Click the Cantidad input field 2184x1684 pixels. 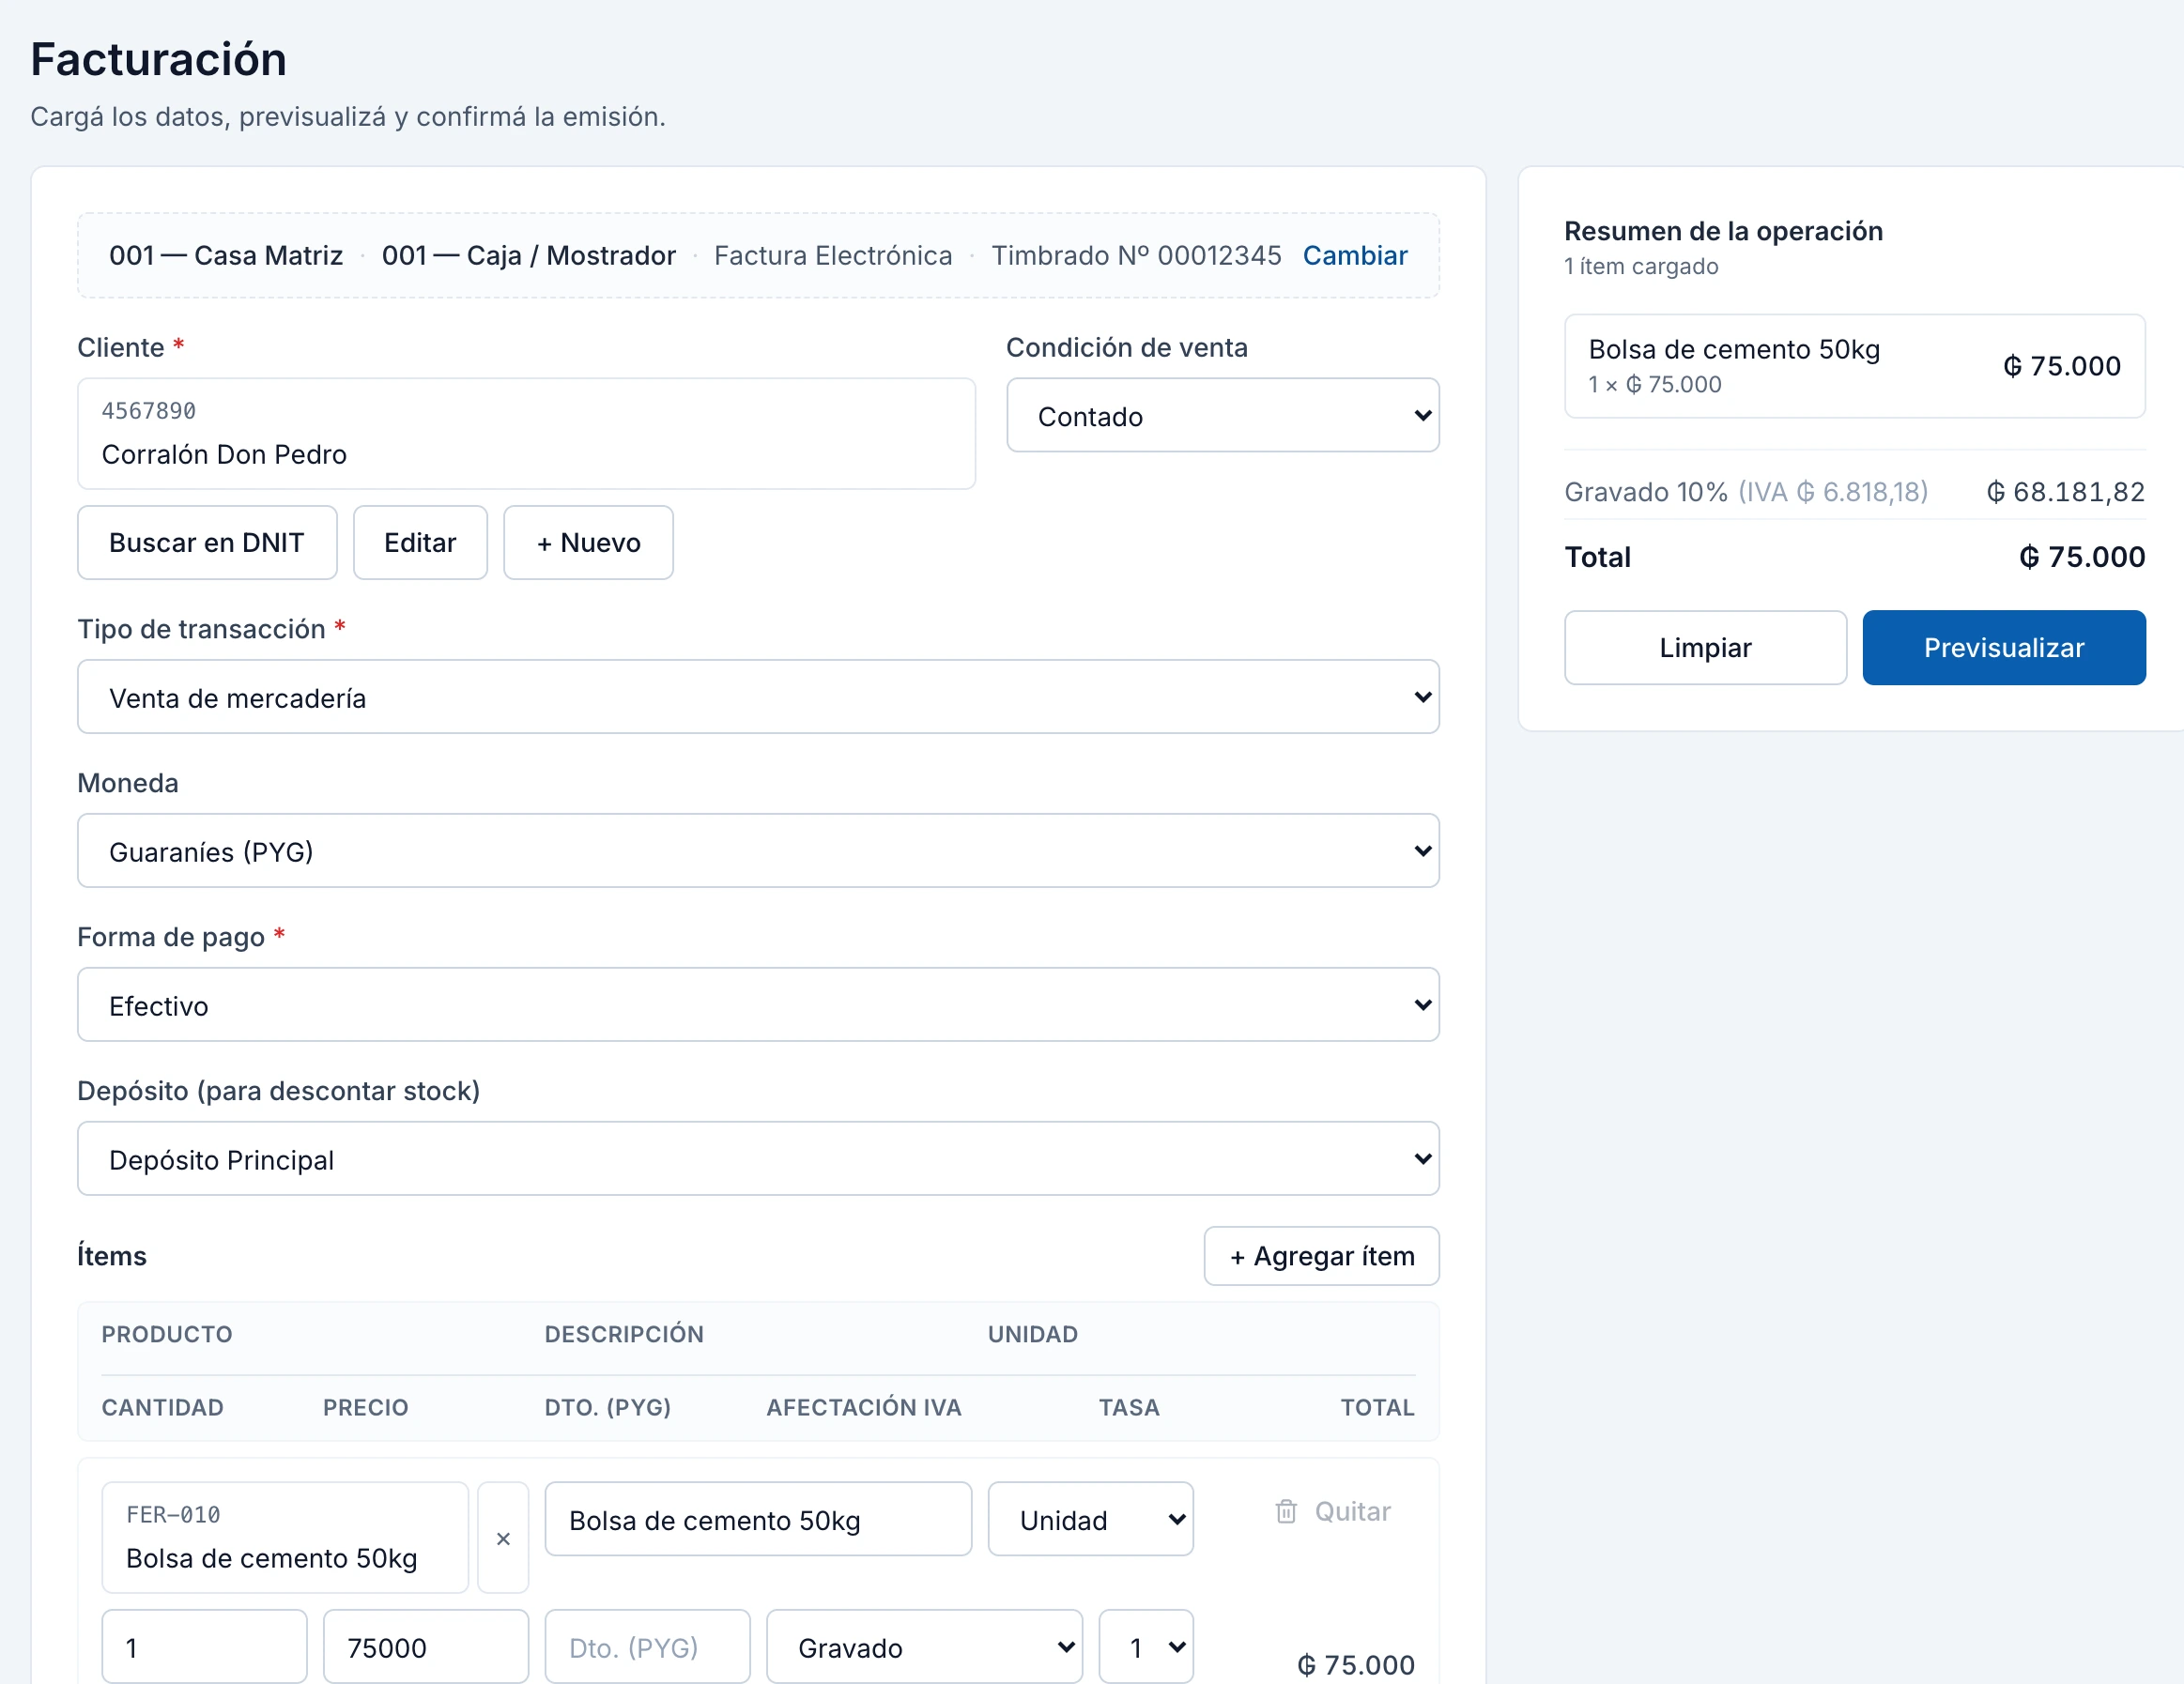204,1647
